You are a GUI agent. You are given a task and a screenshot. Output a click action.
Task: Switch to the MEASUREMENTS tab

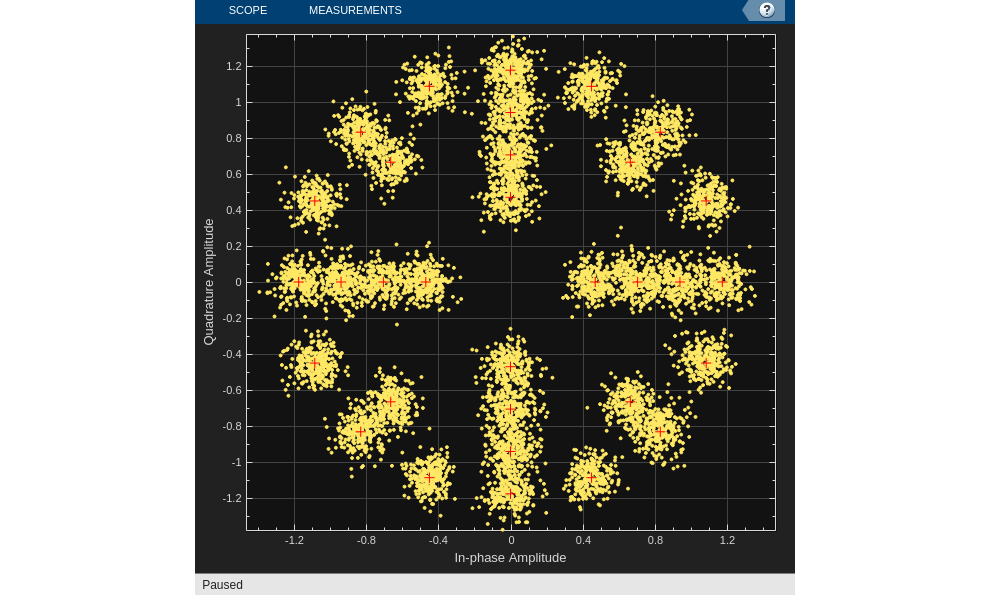pos(355,10)
